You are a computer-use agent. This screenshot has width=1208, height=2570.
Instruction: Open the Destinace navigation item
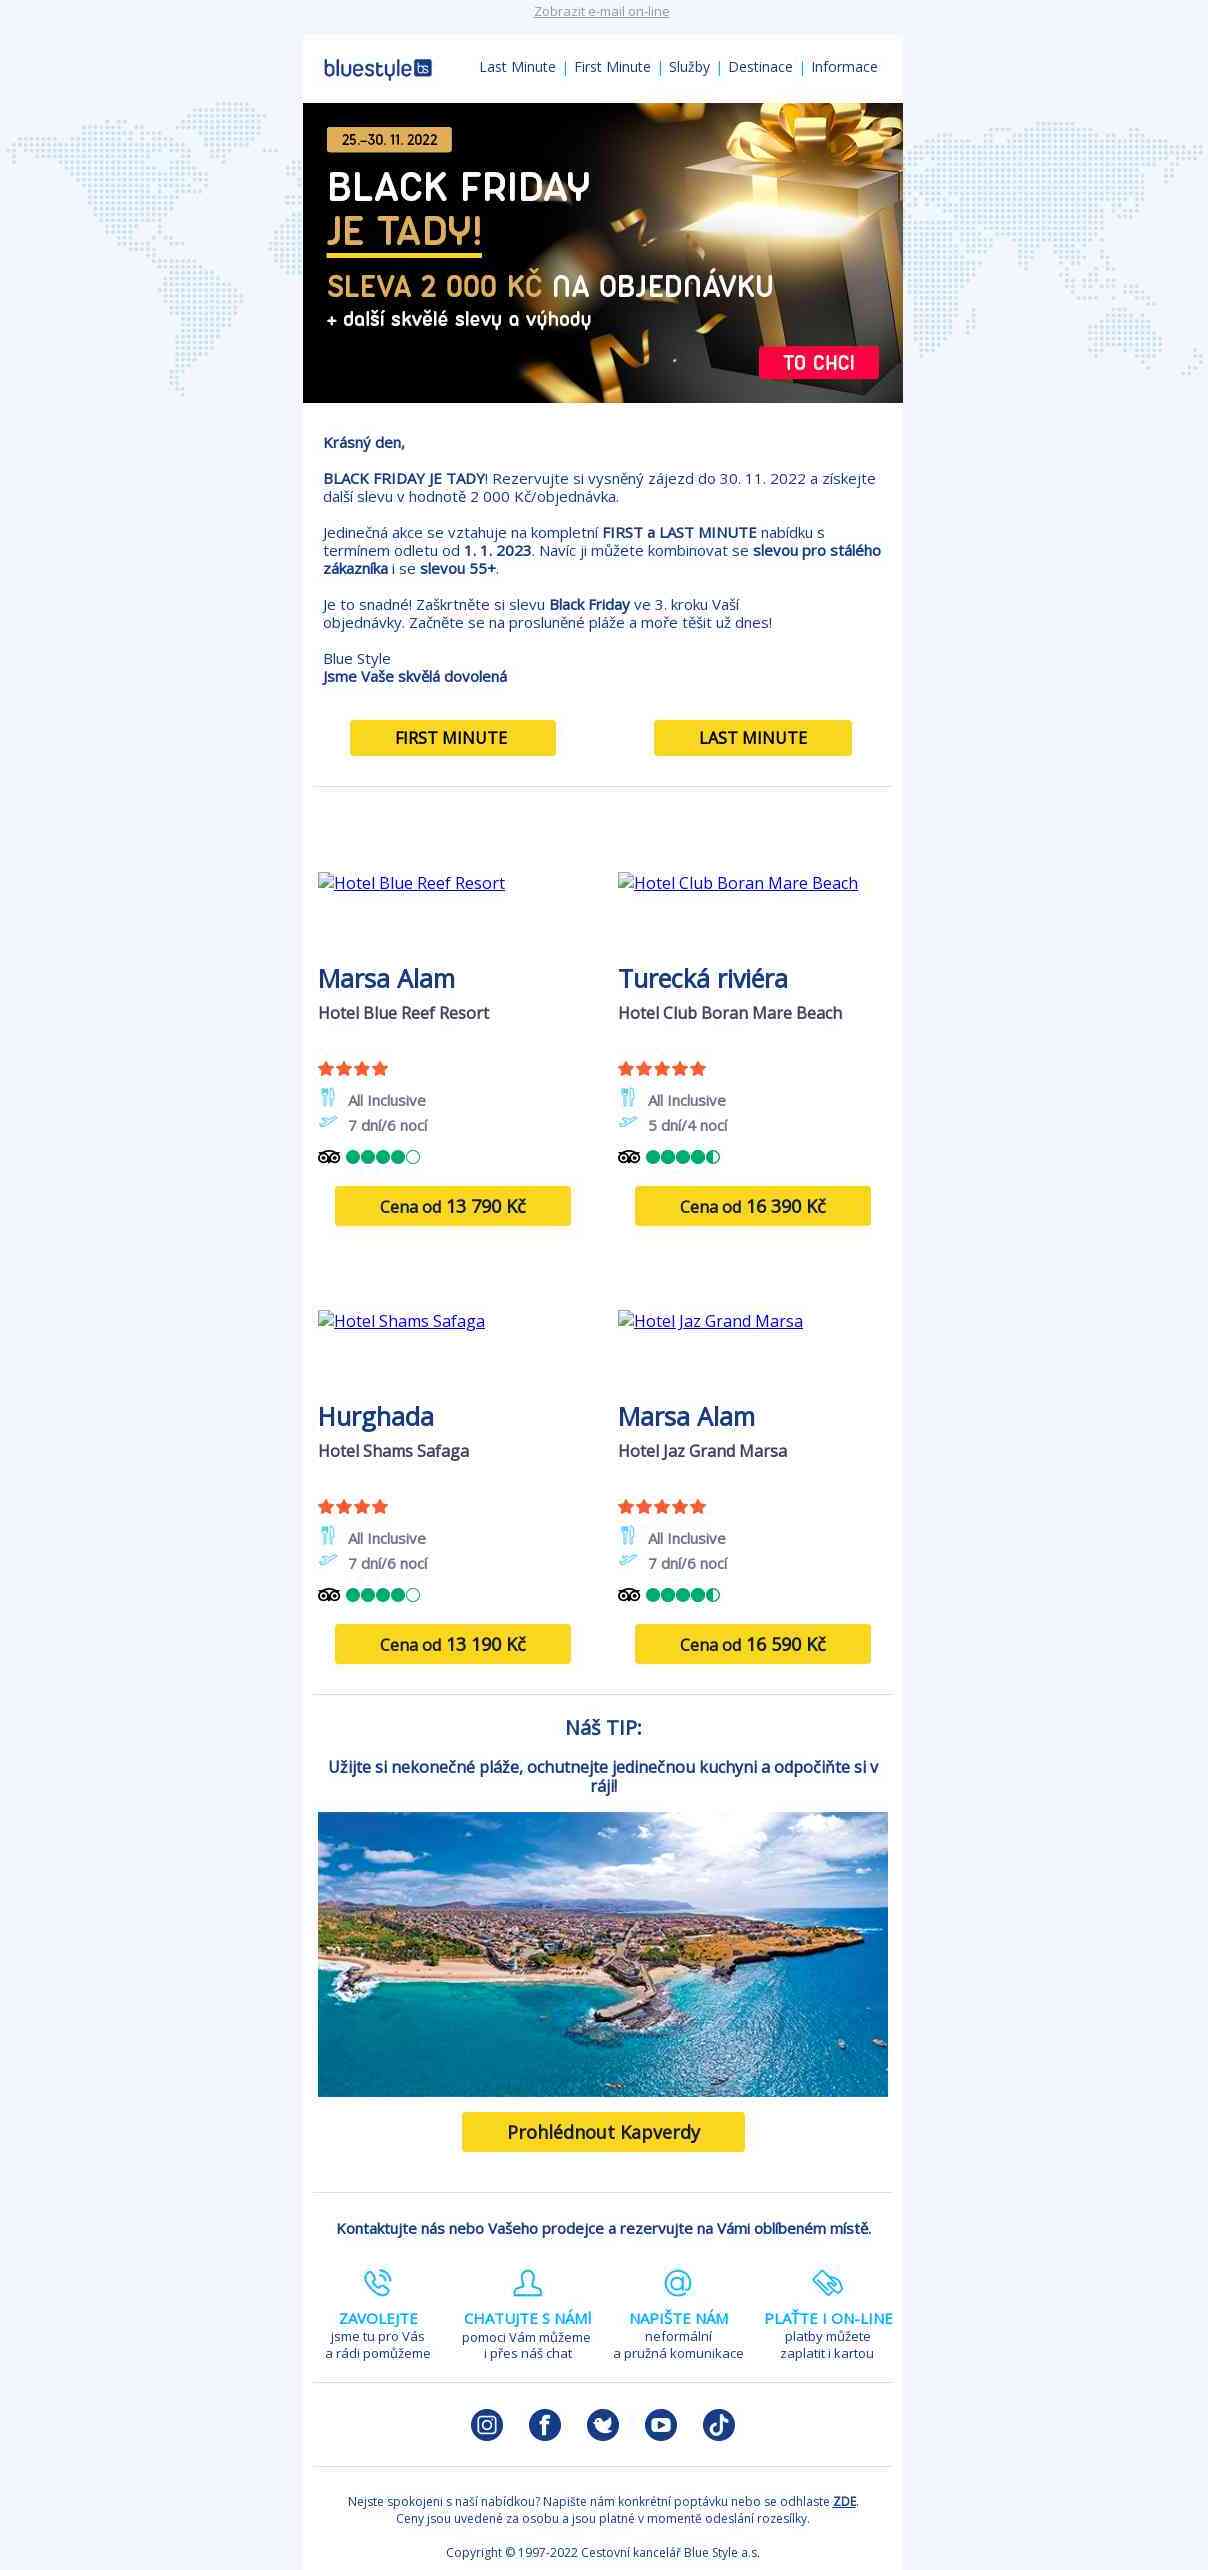pos(760,67)
